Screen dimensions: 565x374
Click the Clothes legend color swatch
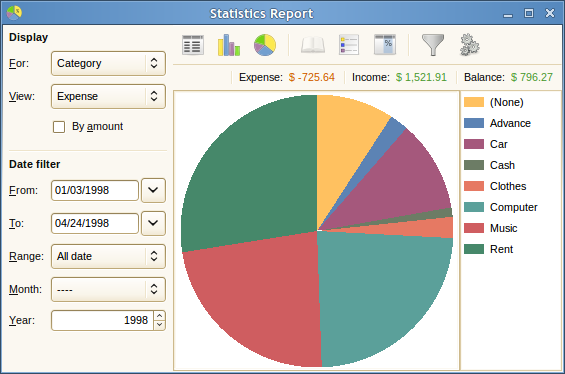point(474,186)
